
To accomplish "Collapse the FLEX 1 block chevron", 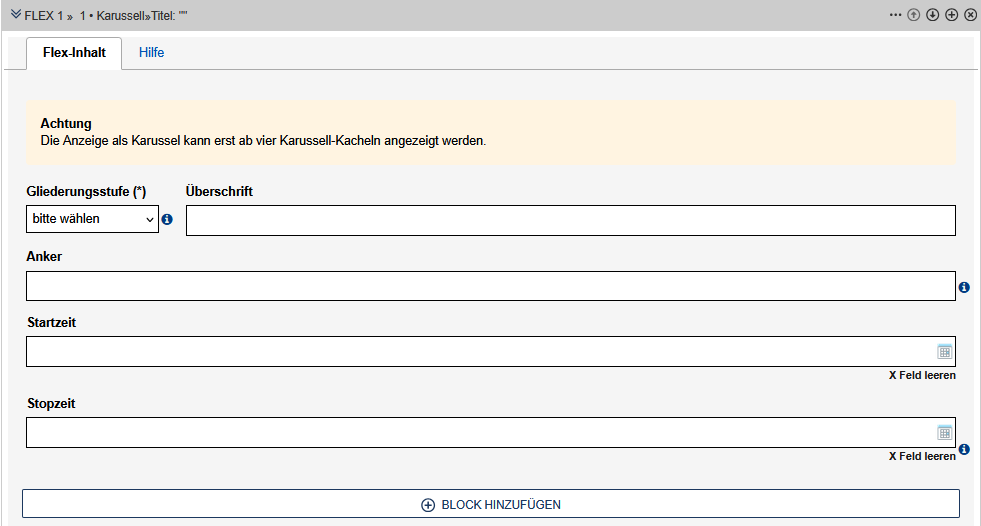I will point(16,15).
